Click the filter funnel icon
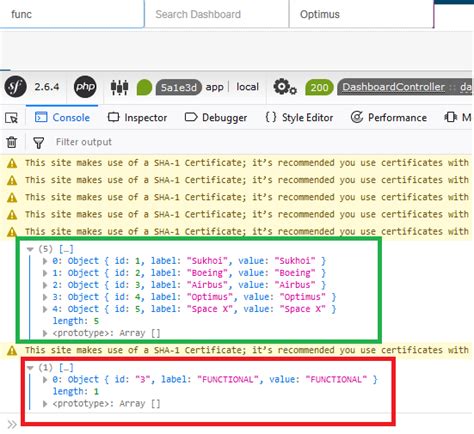This screenshot has height=434, width=474. click(39, 143)
